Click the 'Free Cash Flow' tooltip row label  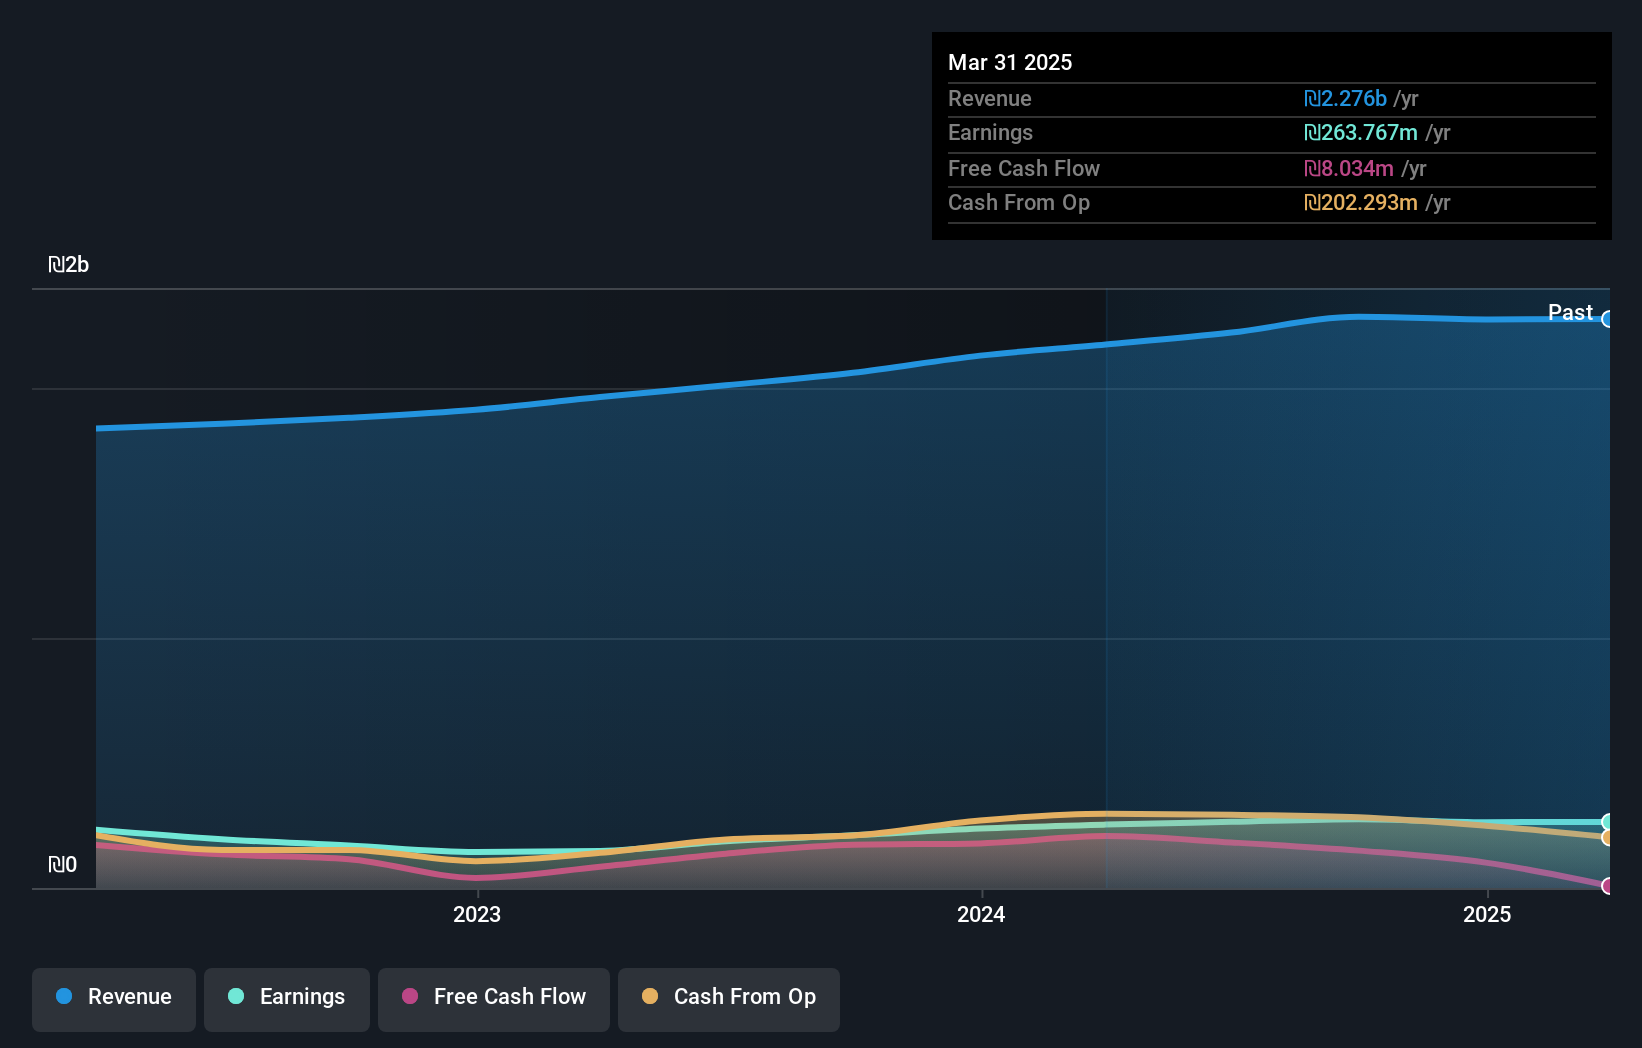pyautogui.click(x=1024, y=168)
